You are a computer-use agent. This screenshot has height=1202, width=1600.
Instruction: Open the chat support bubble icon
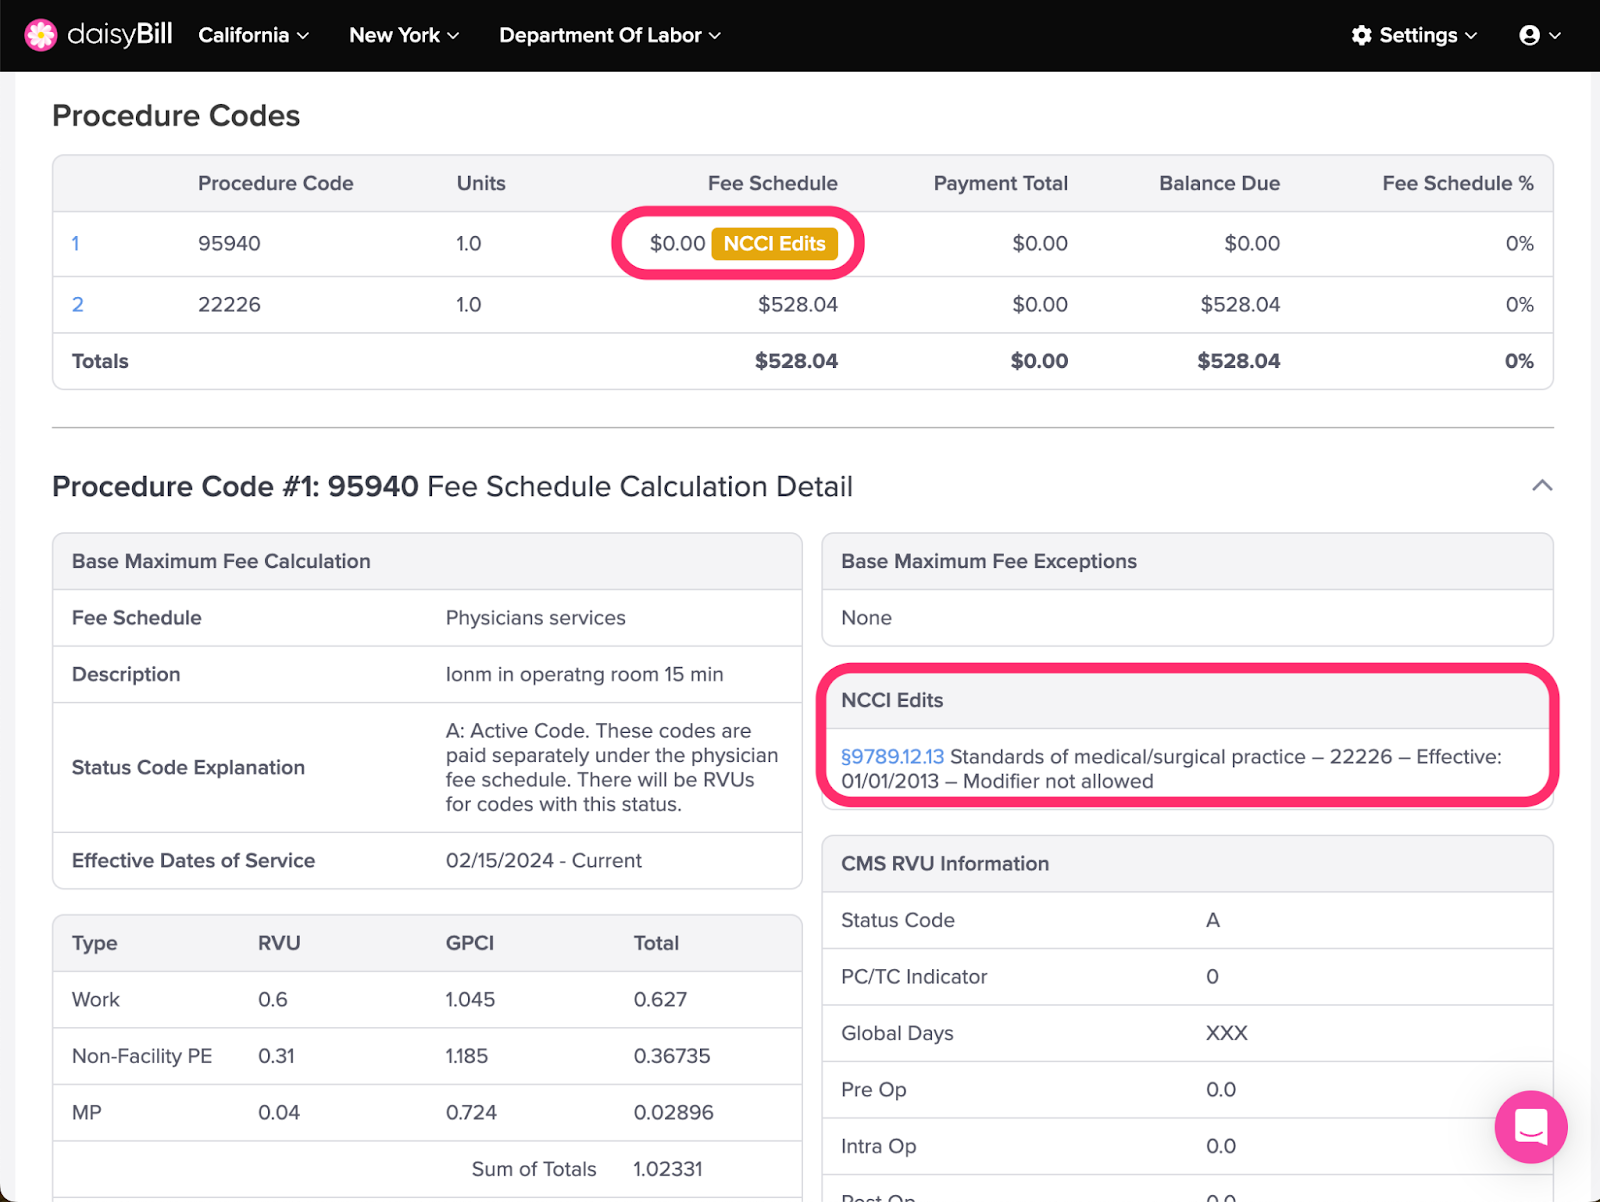[1530, 1127]
